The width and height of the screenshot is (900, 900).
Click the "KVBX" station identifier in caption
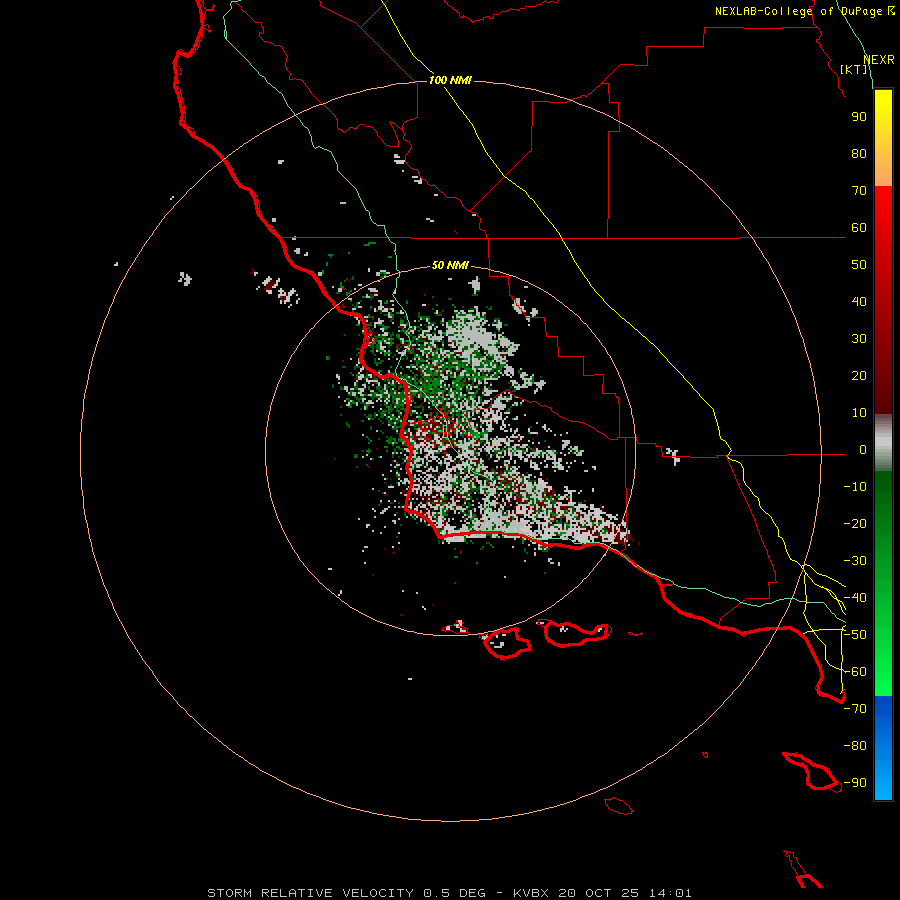[x=530, y=893]
